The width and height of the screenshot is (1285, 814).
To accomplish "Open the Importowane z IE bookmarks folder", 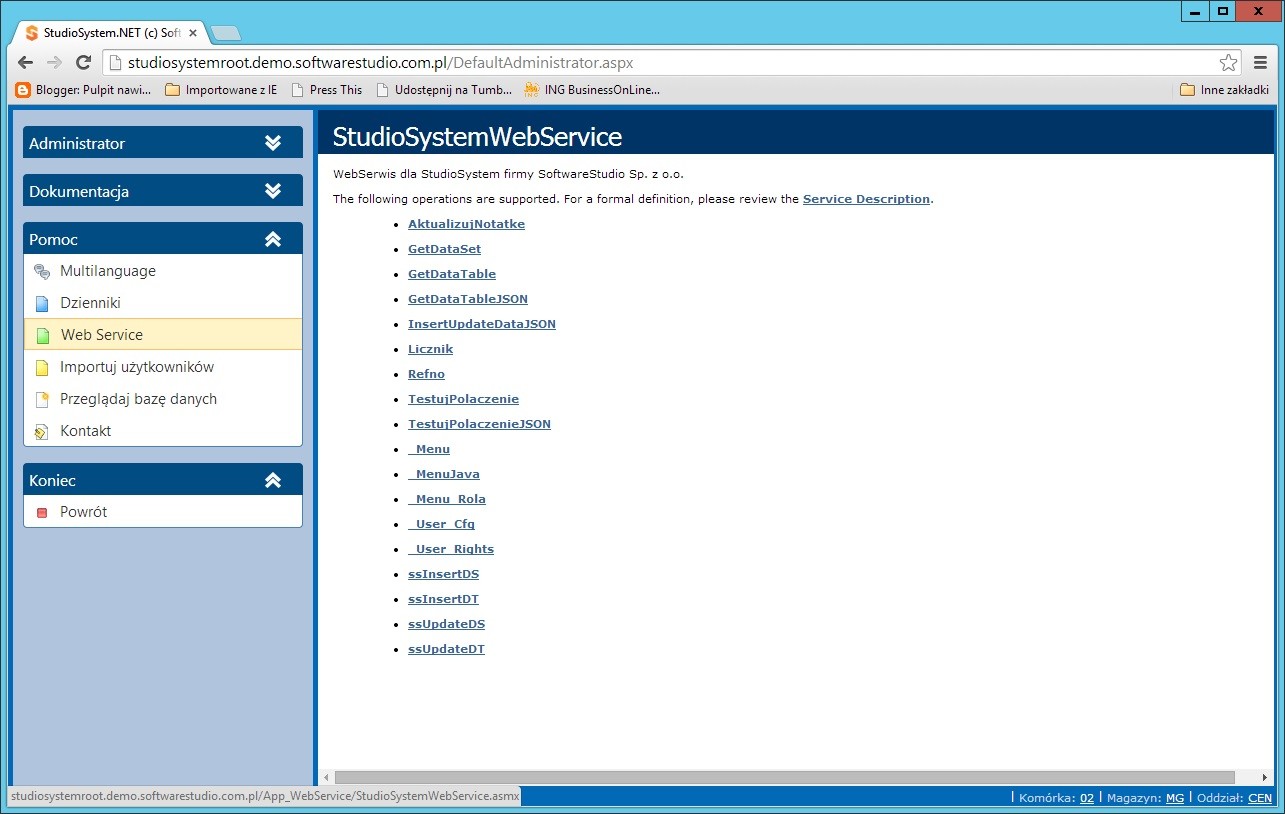I will pos(221,90).
